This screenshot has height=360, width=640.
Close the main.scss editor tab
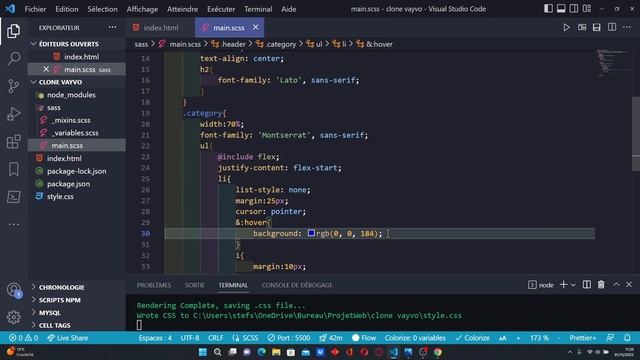point(256,27)
